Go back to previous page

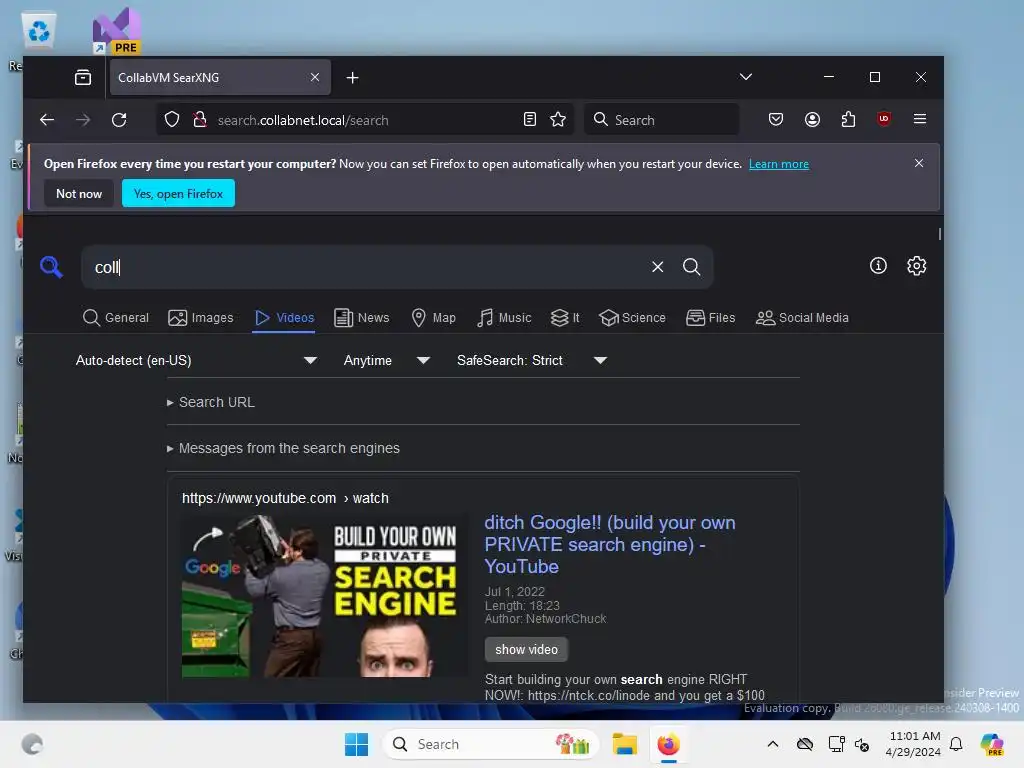pos(46,120)
